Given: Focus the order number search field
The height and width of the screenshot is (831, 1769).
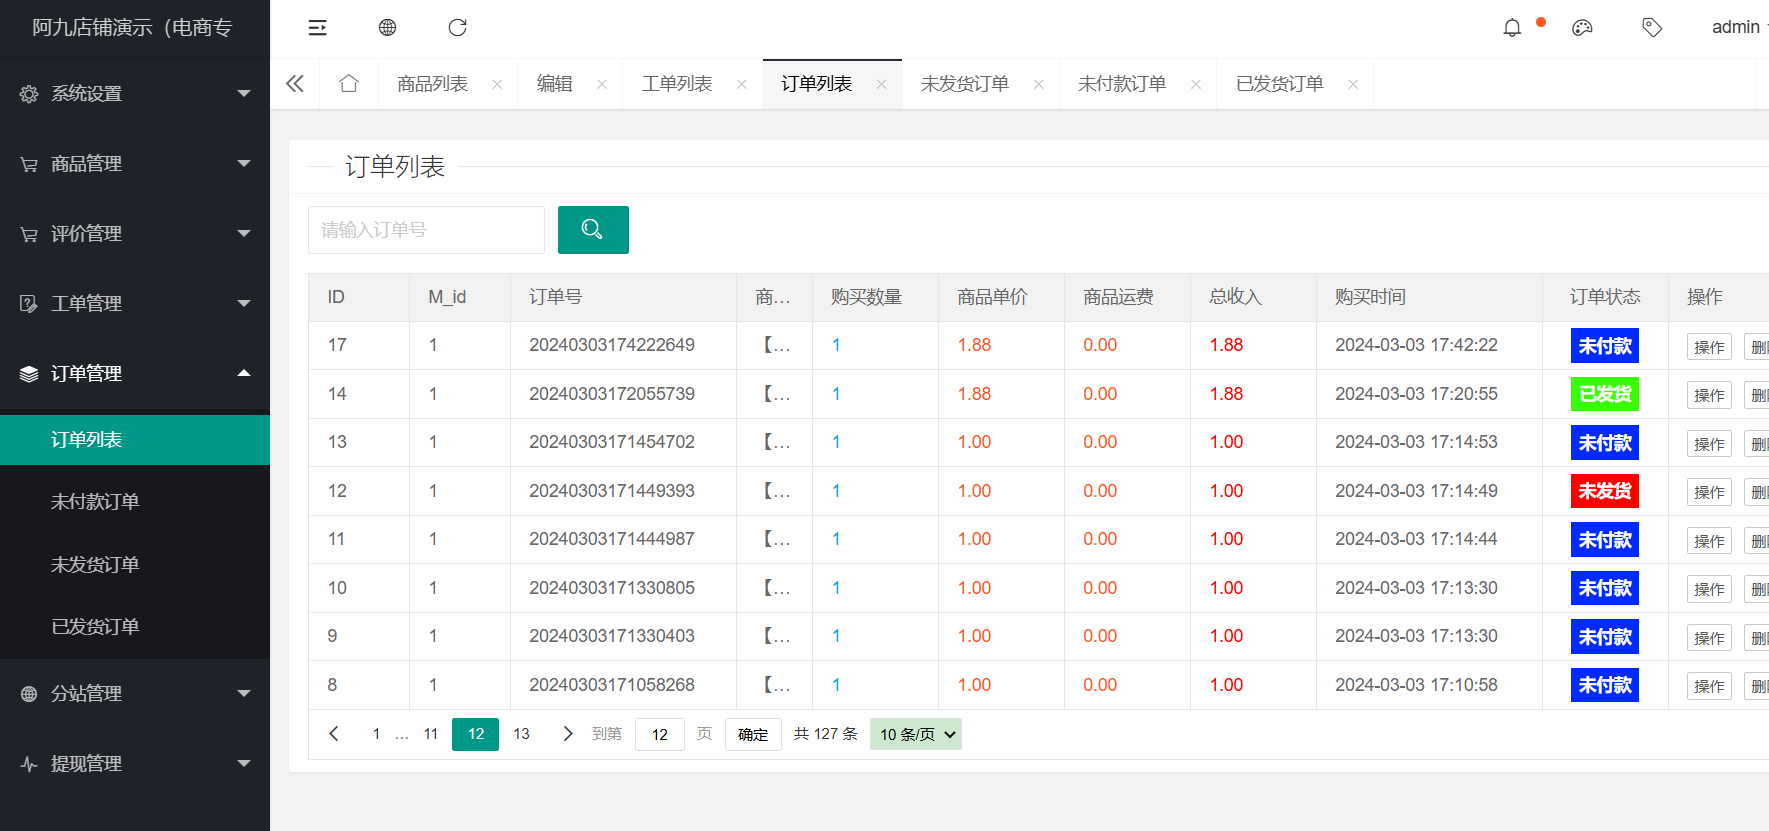Looking at the screenshot, I should [426, 230].
